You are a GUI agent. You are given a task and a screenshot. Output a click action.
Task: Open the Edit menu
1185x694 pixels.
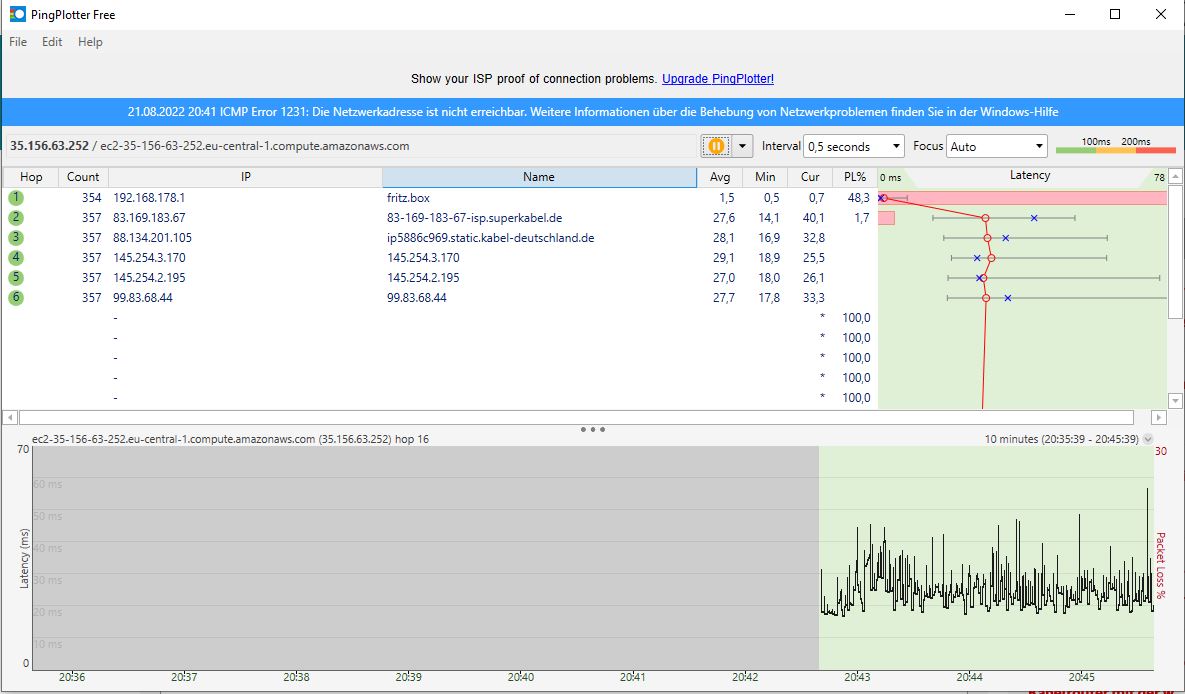click(x=52, y=42)
